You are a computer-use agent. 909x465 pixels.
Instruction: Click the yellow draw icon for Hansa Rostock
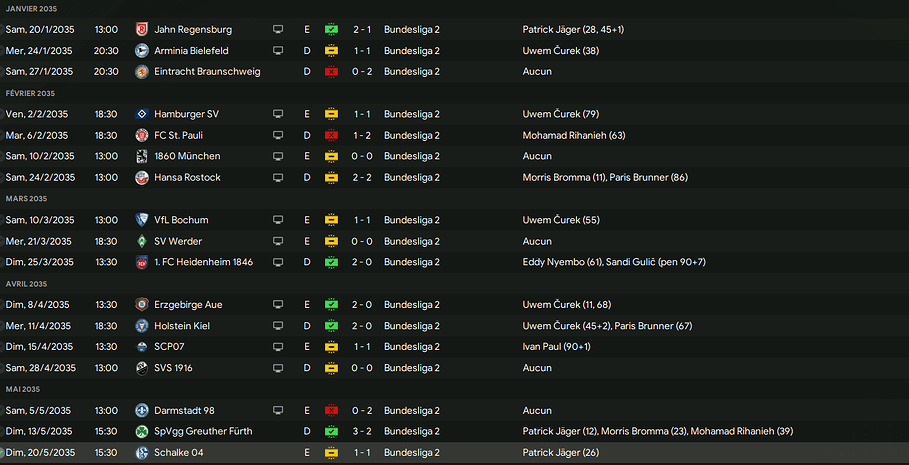point(331,178)
